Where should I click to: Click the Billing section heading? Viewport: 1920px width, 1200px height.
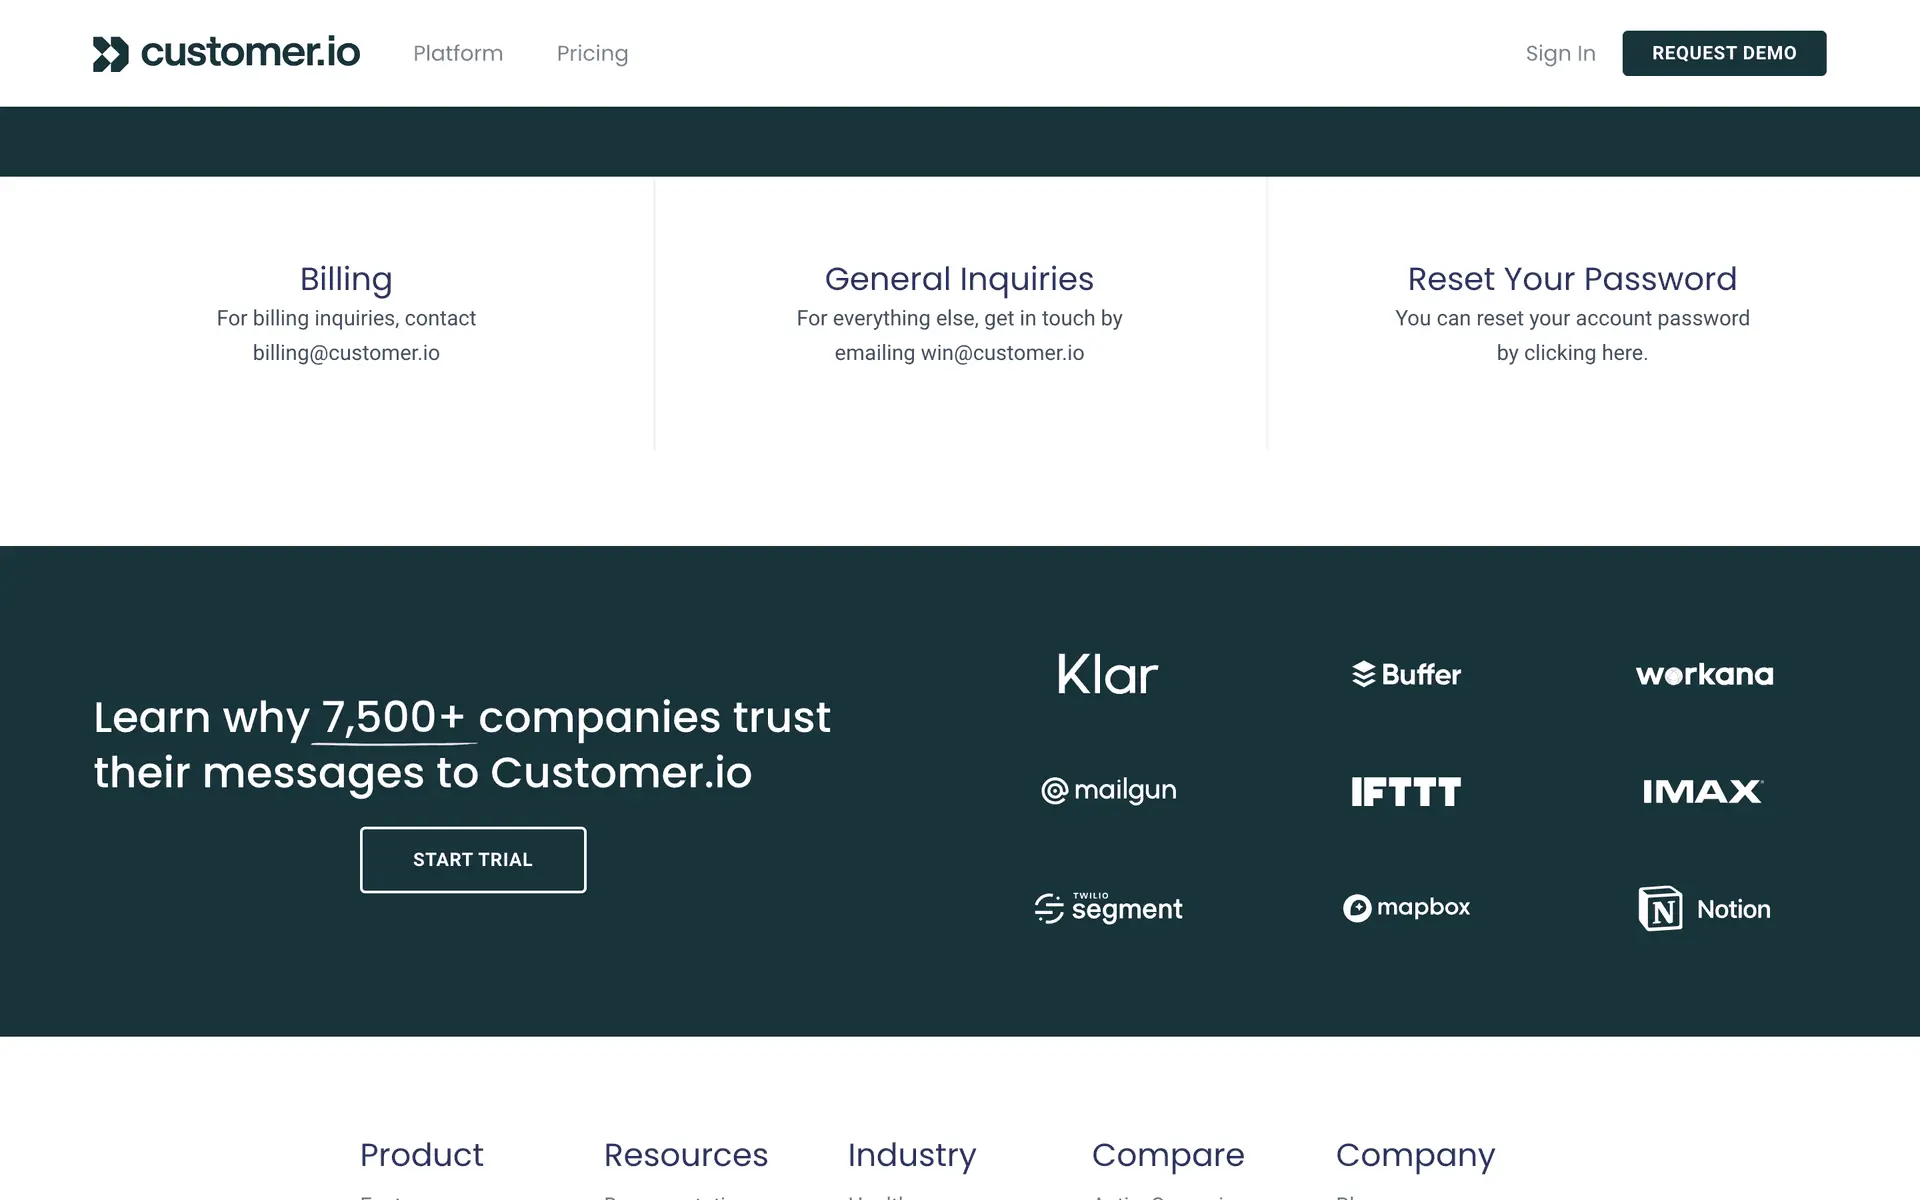(346, 279)
